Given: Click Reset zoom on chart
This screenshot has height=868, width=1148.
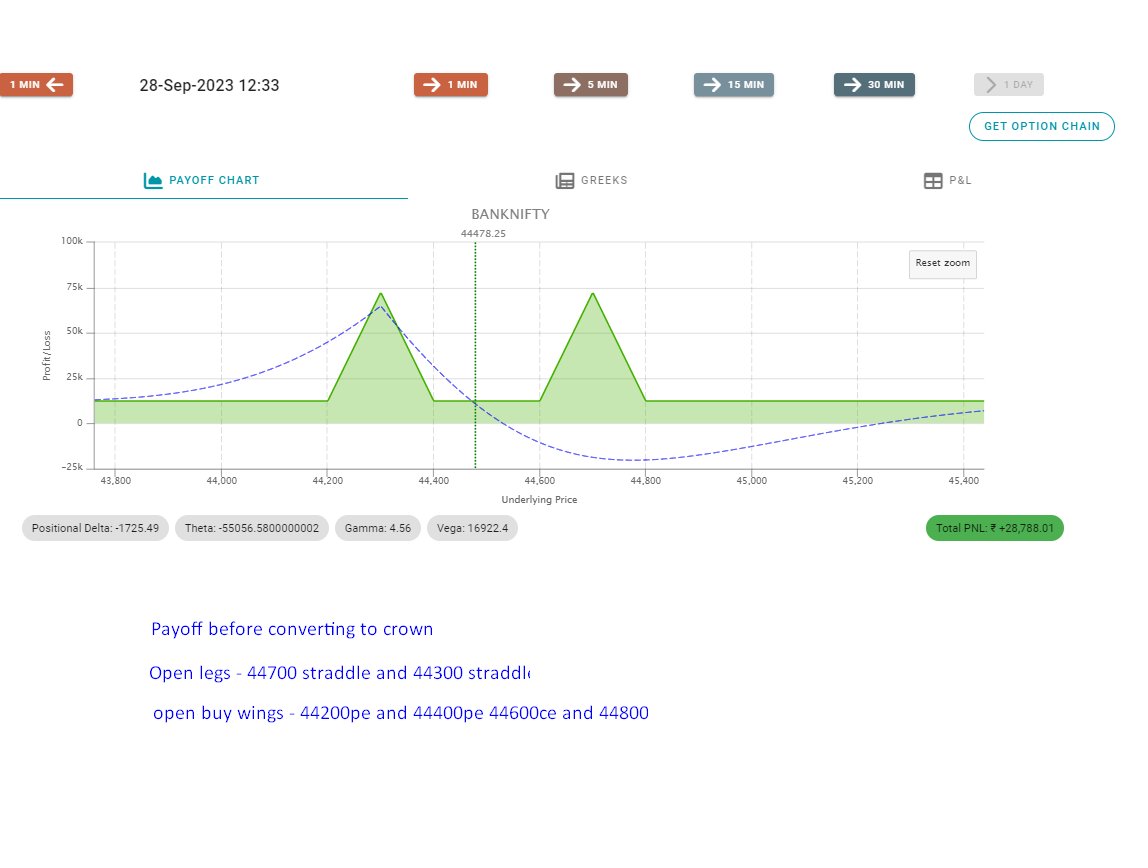Looking at the screenshot, I should tap(942, 263).
